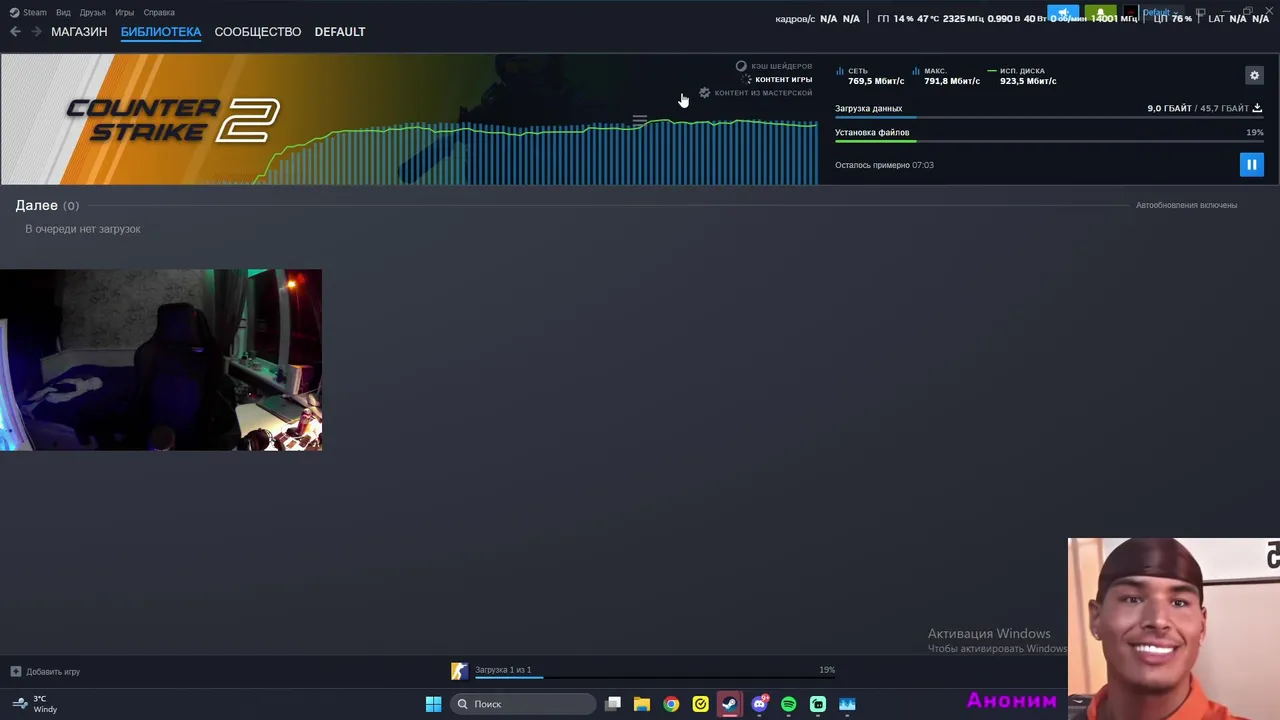The image size is (1280, 720).
Task: Click the download arrow icon beside 45,7 ГБАЙТ
Action: click(x=1257, y=108)
